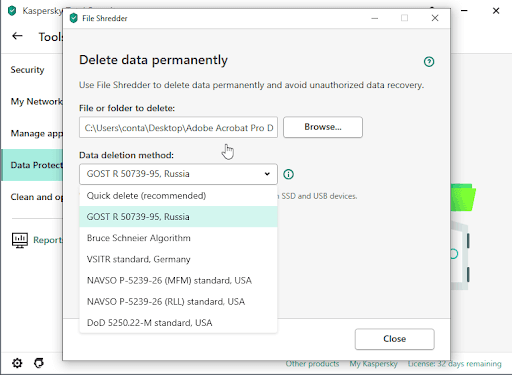This screenshot has height=375, width=512.
Task: Go back with the Tools arrow
Action: pyautogui.click(x=17, y=36)
